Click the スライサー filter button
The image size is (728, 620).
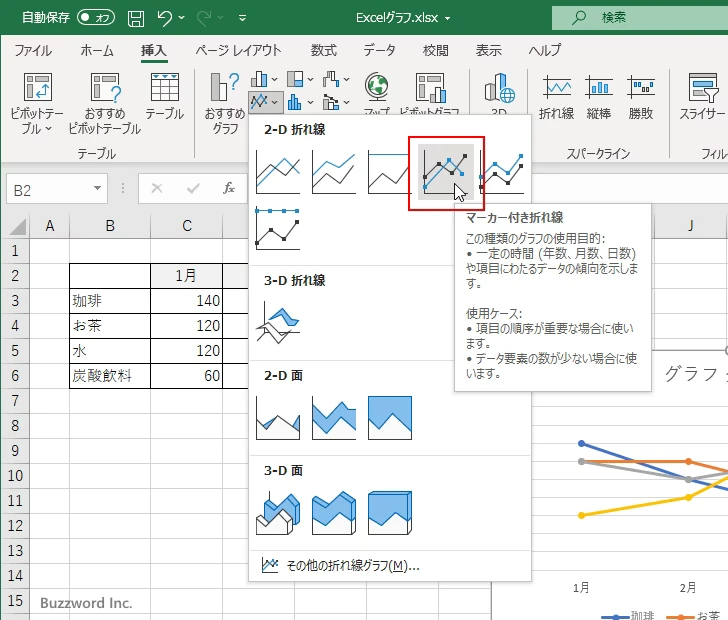(702, 98)
